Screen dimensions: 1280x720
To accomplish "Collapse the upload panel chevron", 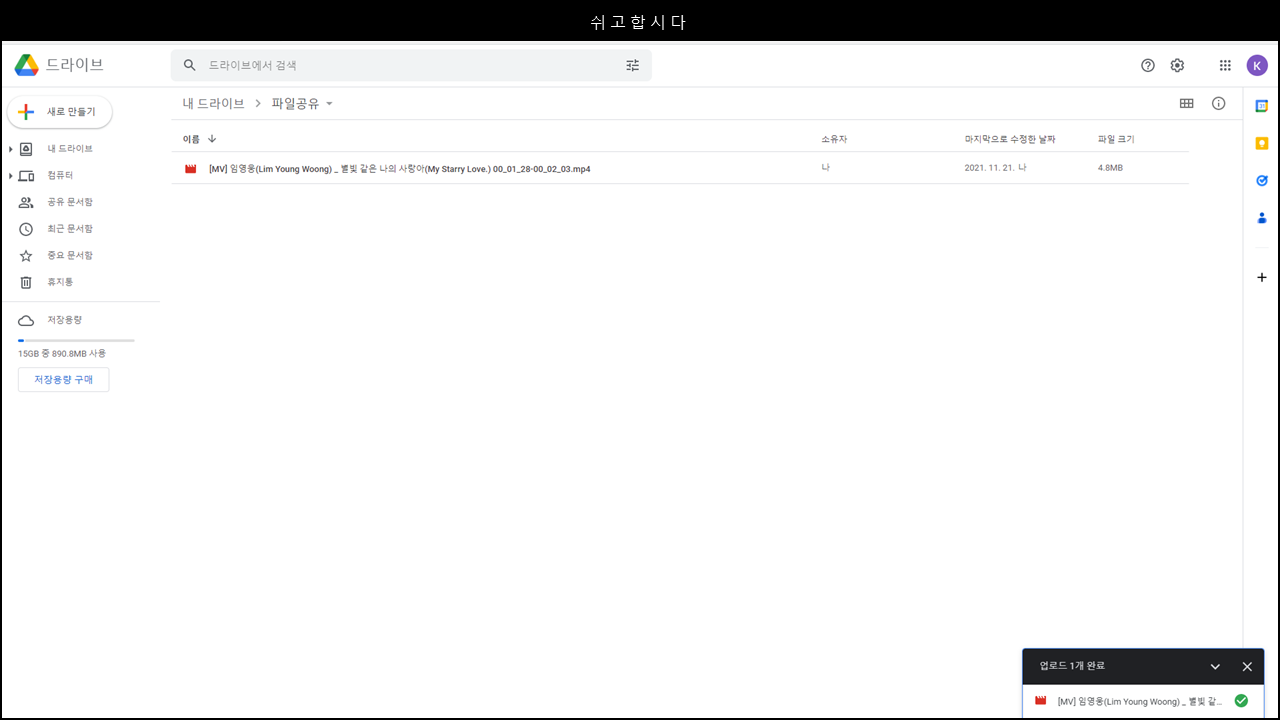I will pos(1215,666).
